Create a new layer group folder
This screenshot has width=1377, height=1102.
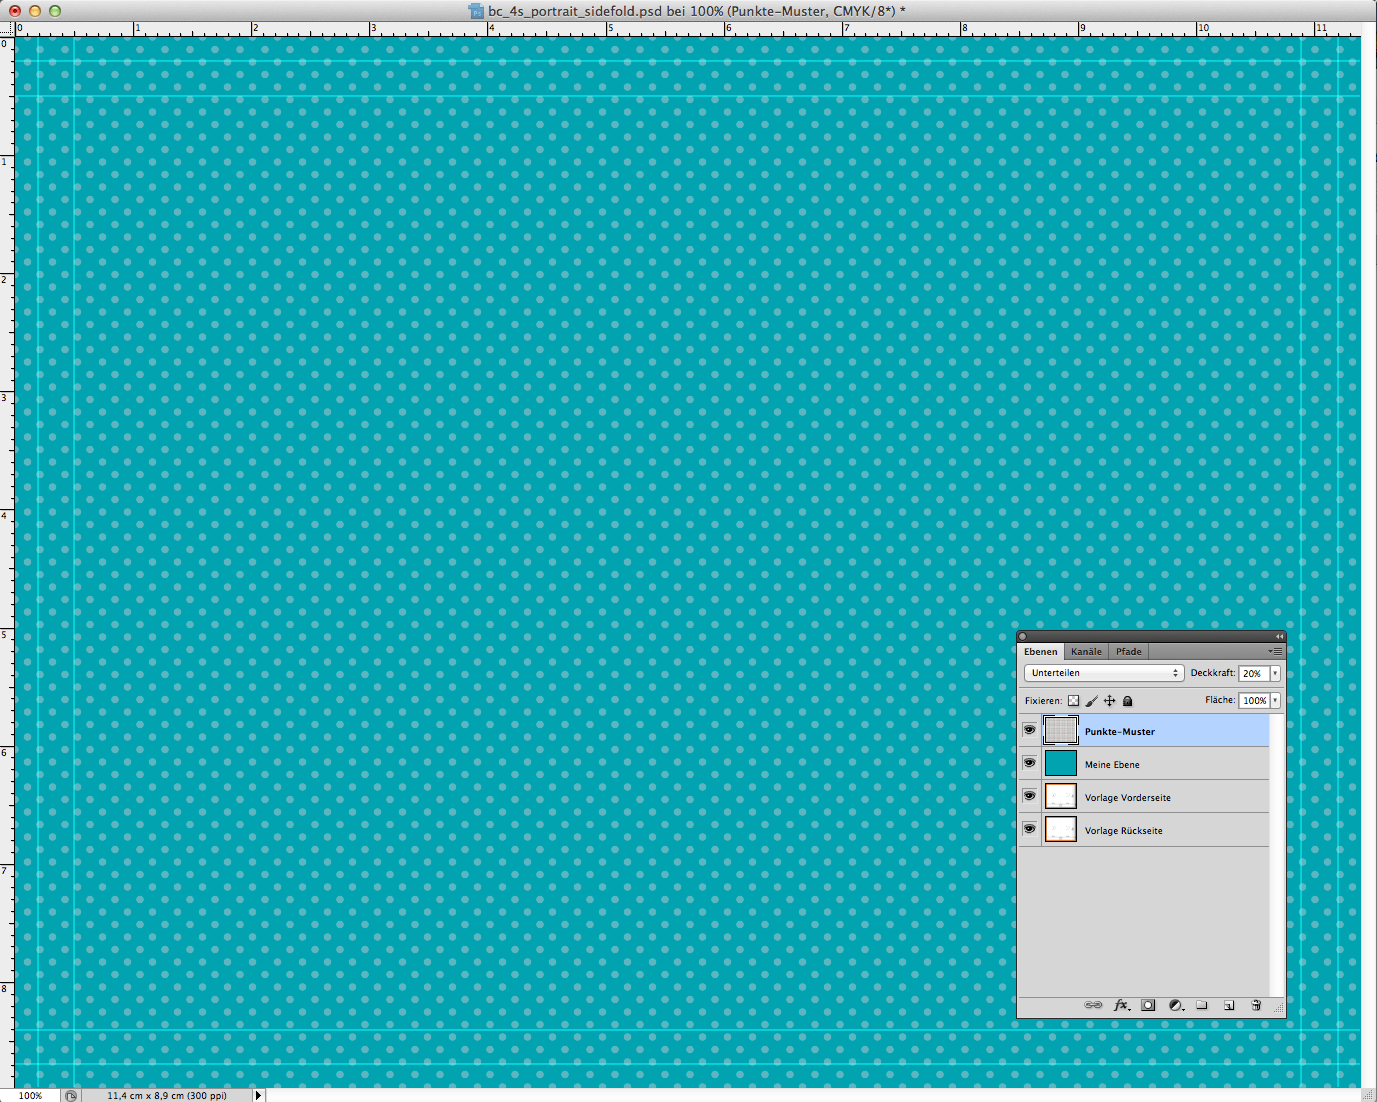(1202, 1005)
